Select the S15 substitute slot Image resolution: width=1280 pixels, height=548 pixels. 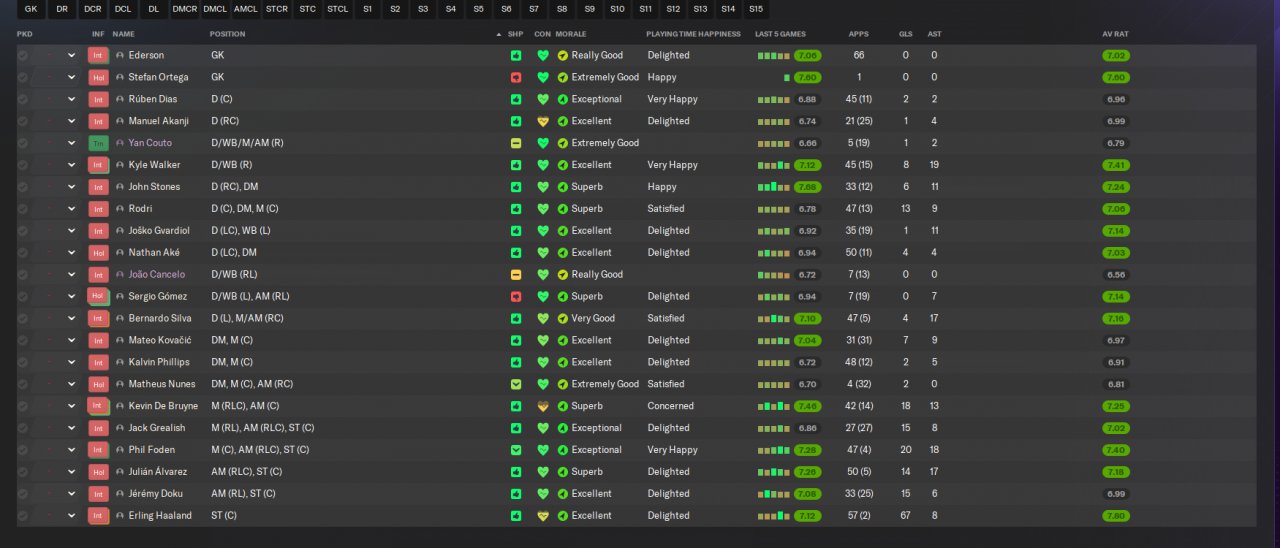[x=756, y=9]
